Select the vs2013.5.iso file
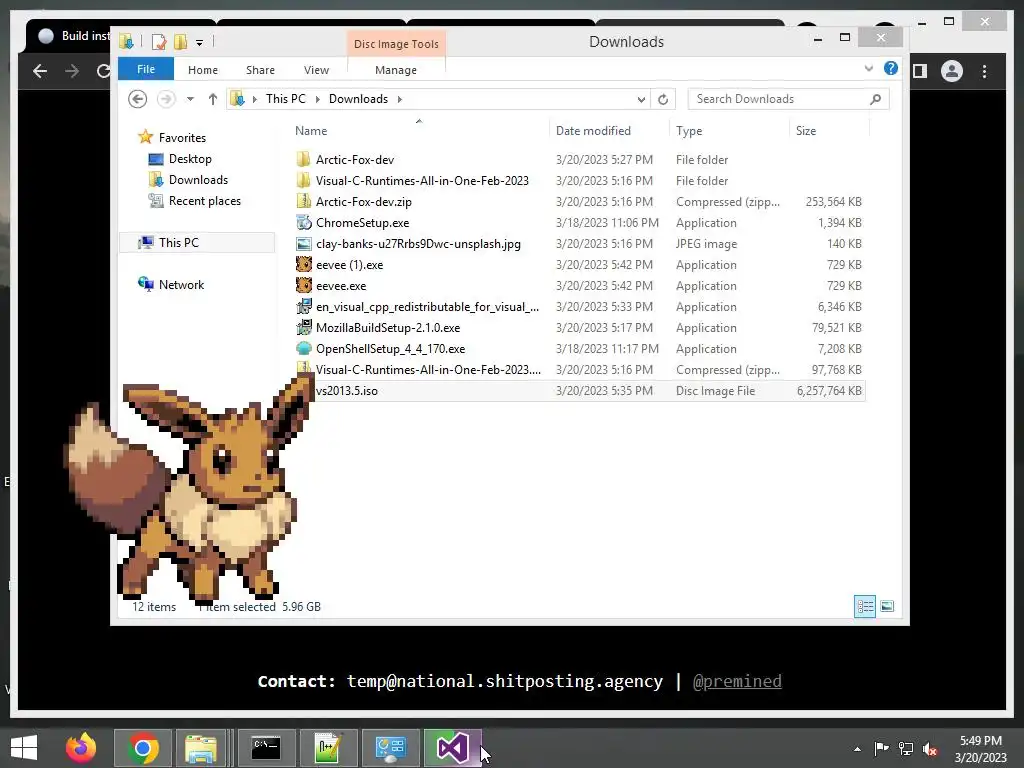Screen dimensions: 1024x768 (x=347, y=391)
